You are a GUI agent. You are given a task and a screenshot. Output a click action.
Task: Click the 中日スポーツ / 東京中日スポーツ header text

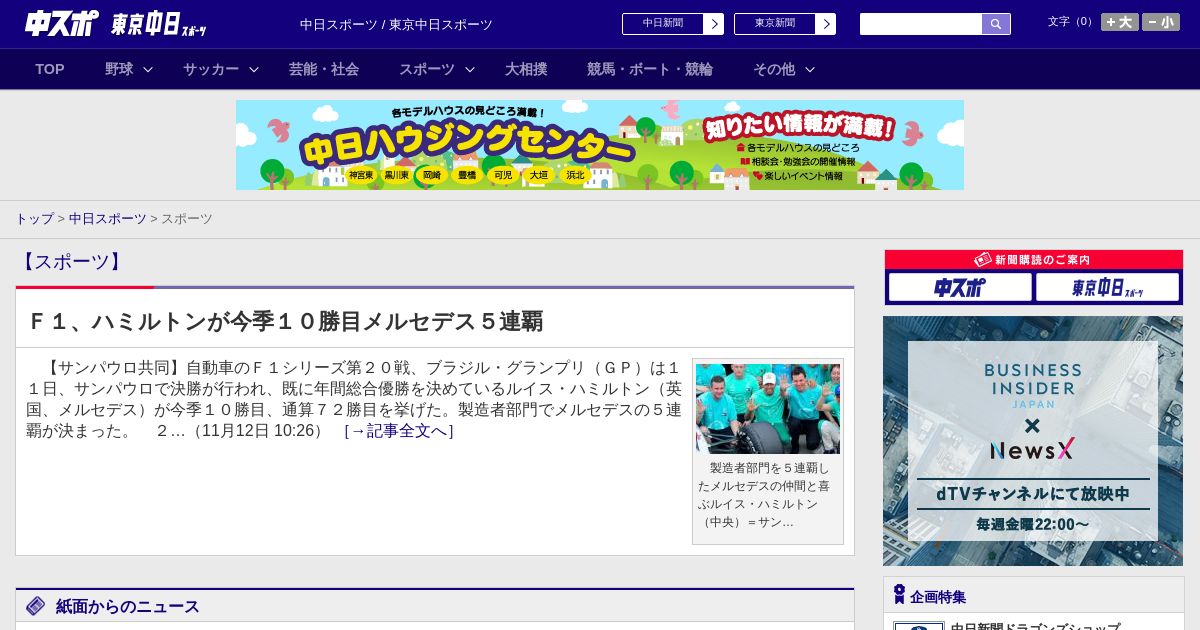coord(396,24)
